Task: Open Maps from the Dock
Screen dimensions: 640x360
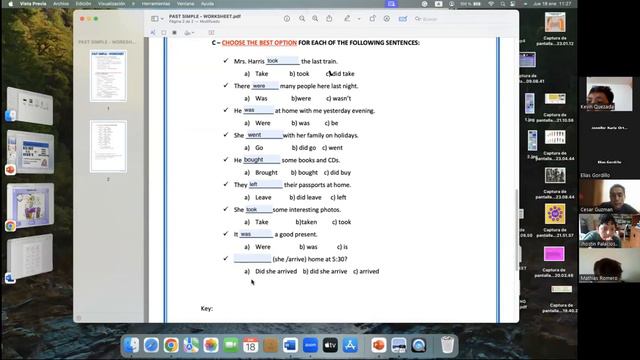Action: click(191, 345)
